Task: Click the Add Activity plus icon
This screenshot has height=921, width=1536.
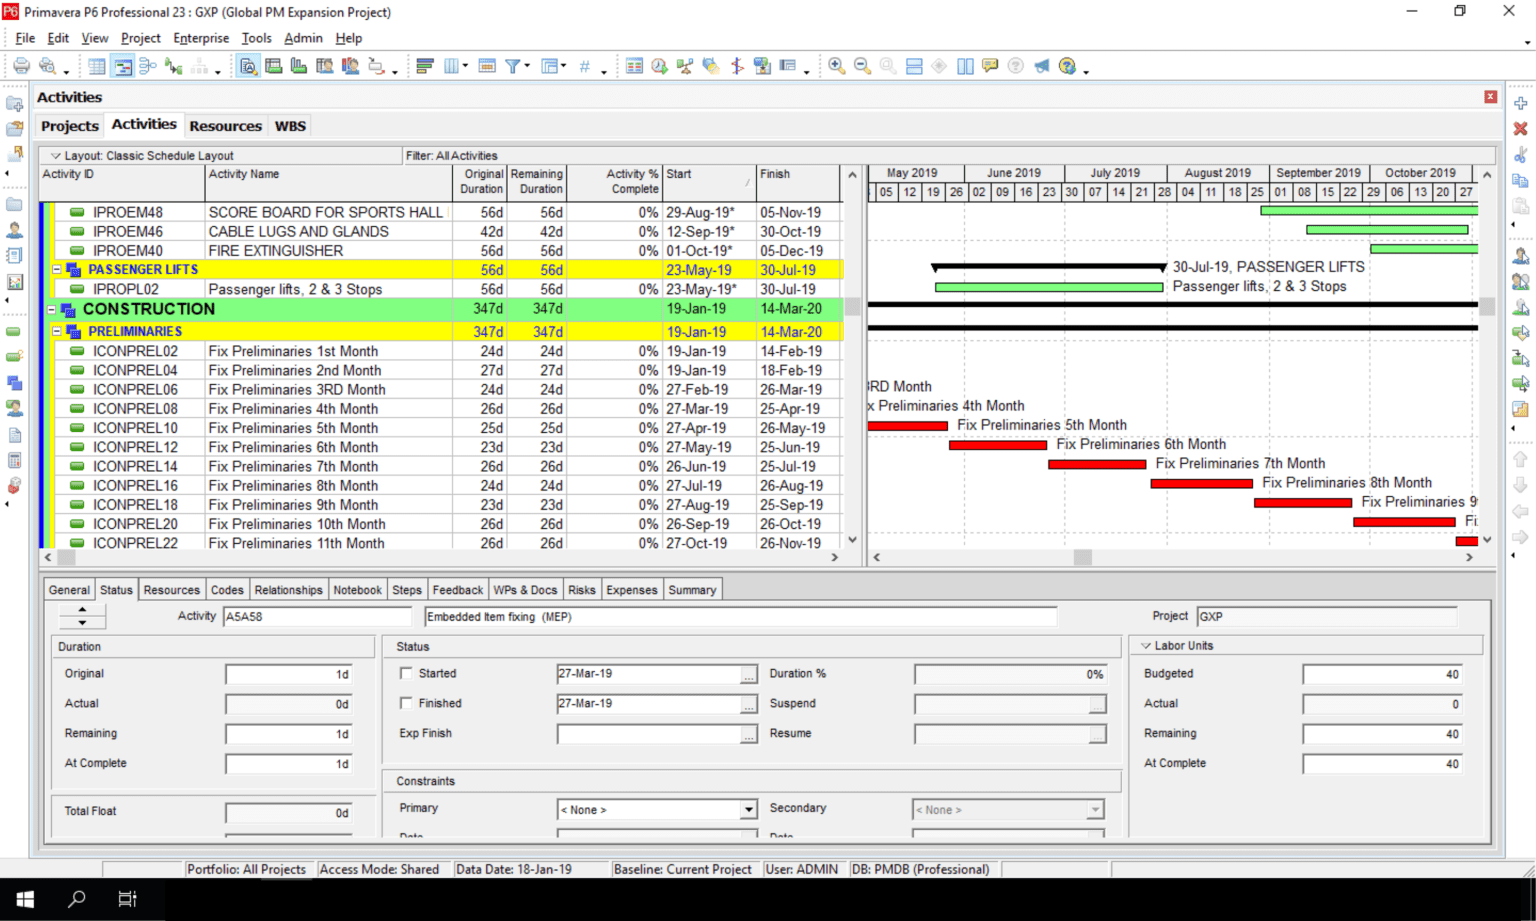Action: coord(1520,102)
